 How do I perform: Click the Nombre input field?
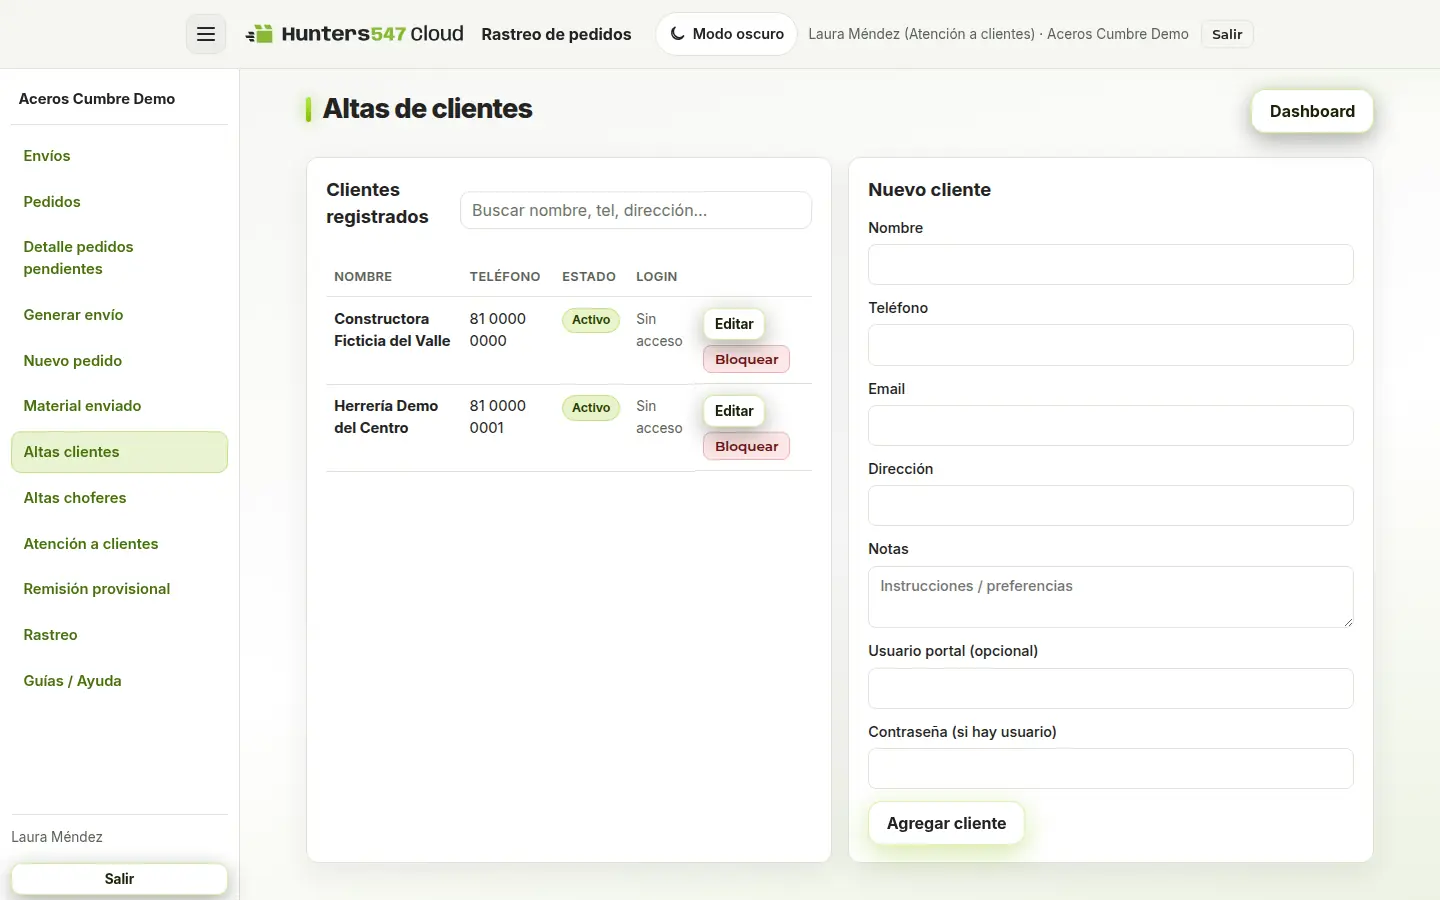[1111, 265]
